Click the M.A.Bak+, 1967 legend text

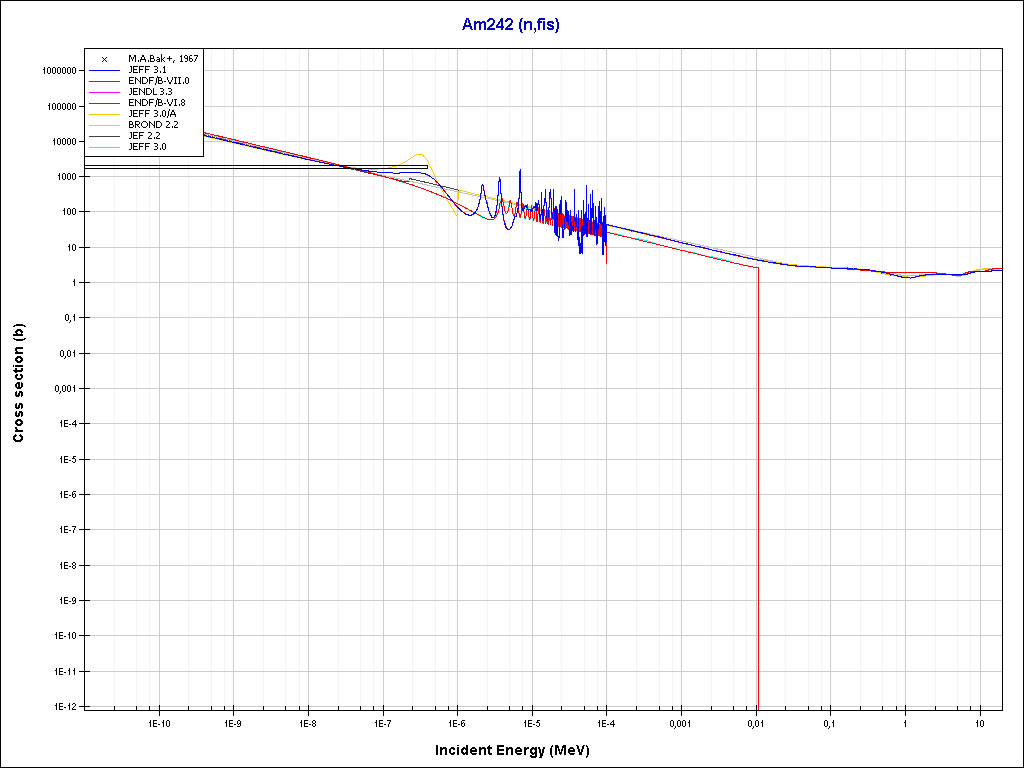(163, 59)
